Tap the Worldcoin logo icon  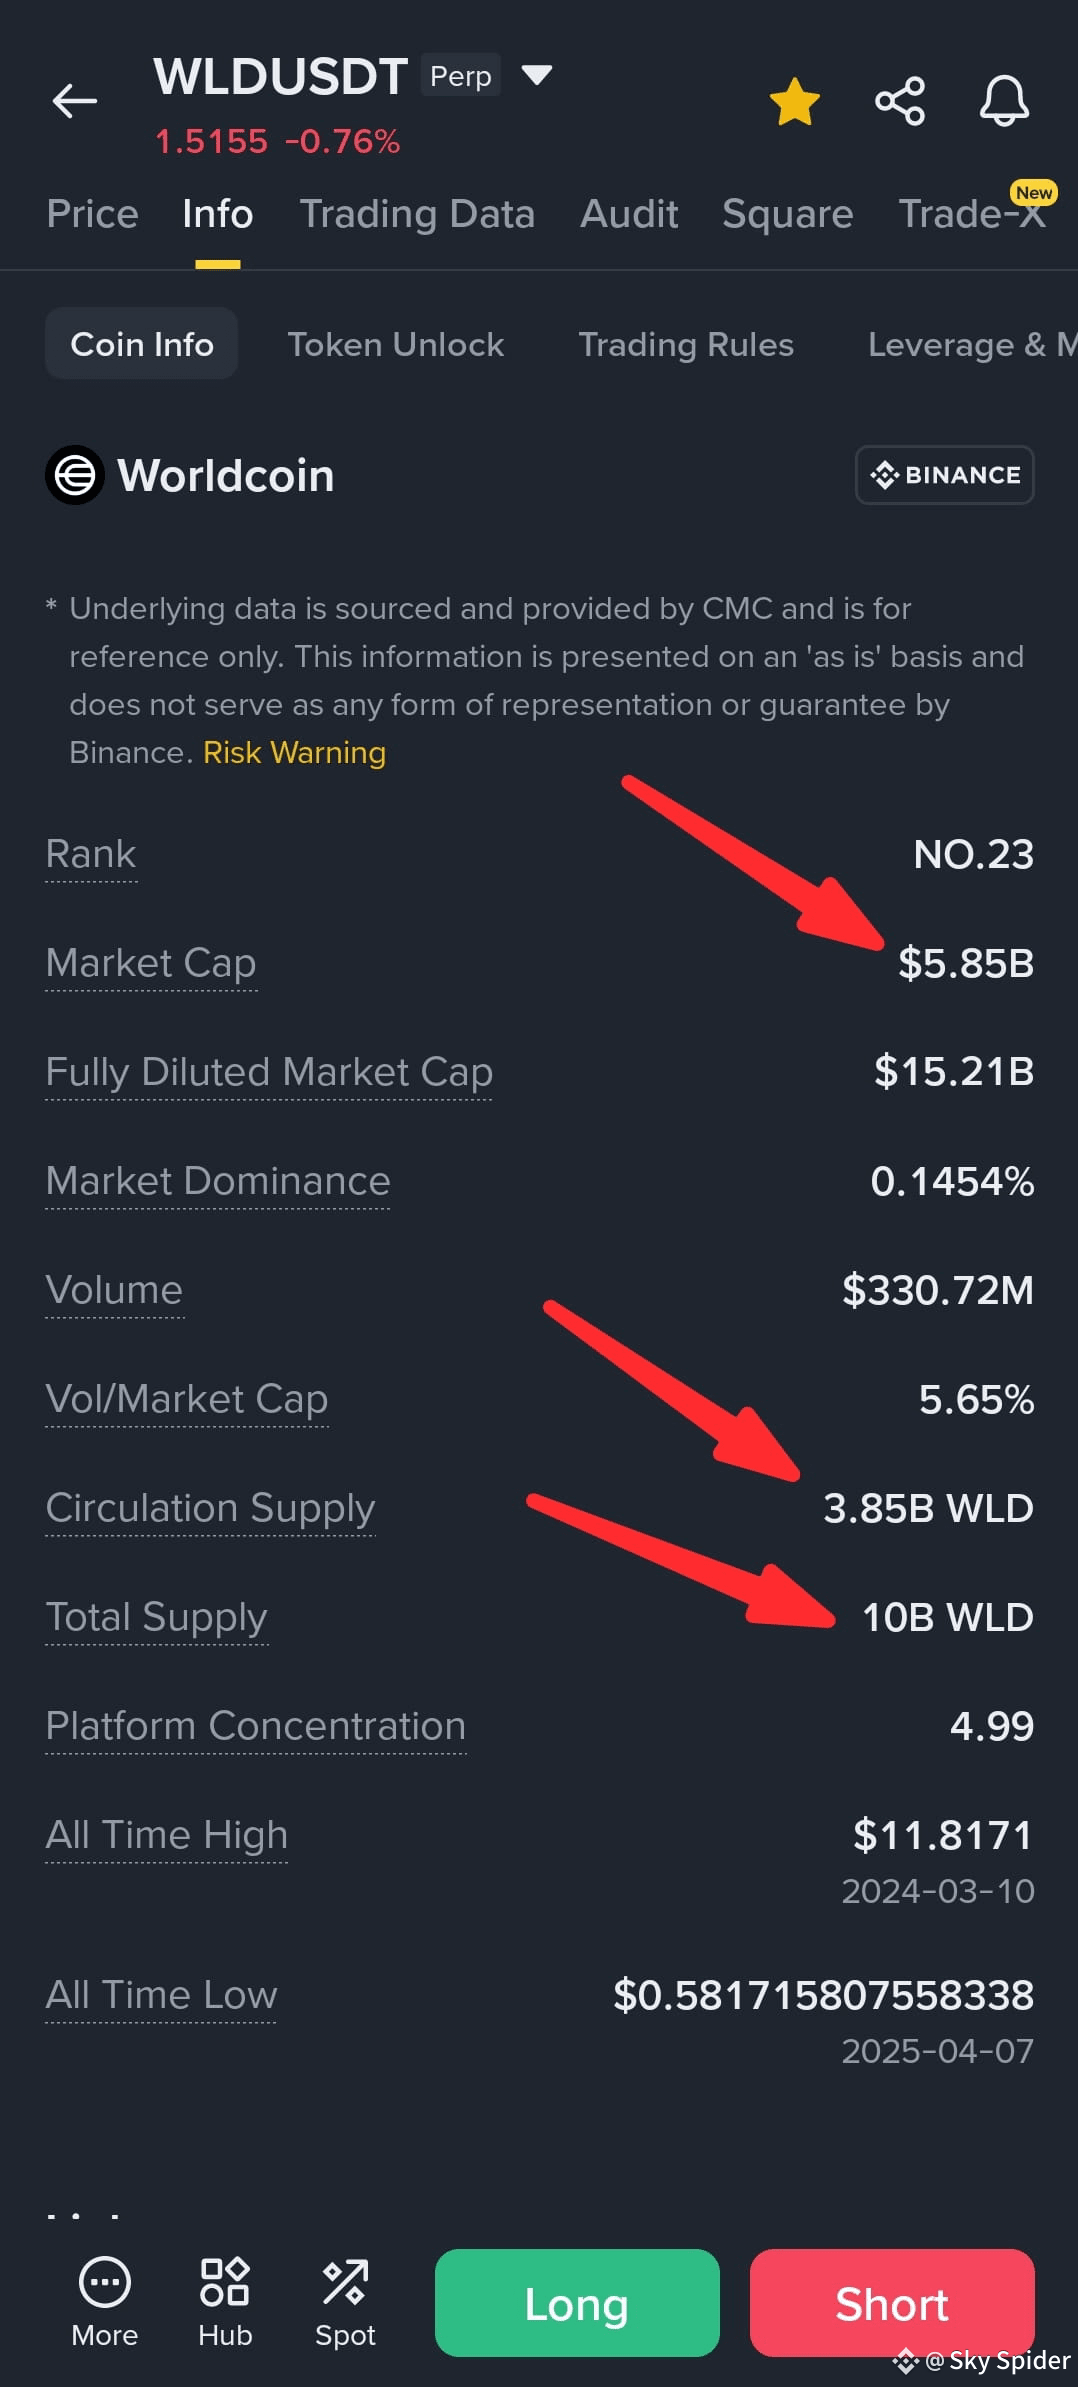(75, 475)
